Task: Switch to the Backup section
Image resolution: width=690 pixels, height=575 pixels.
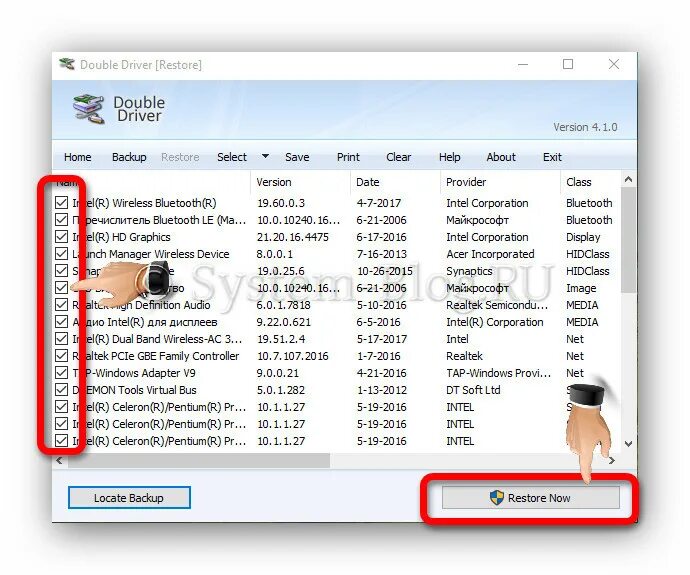Action: [129, 157]
